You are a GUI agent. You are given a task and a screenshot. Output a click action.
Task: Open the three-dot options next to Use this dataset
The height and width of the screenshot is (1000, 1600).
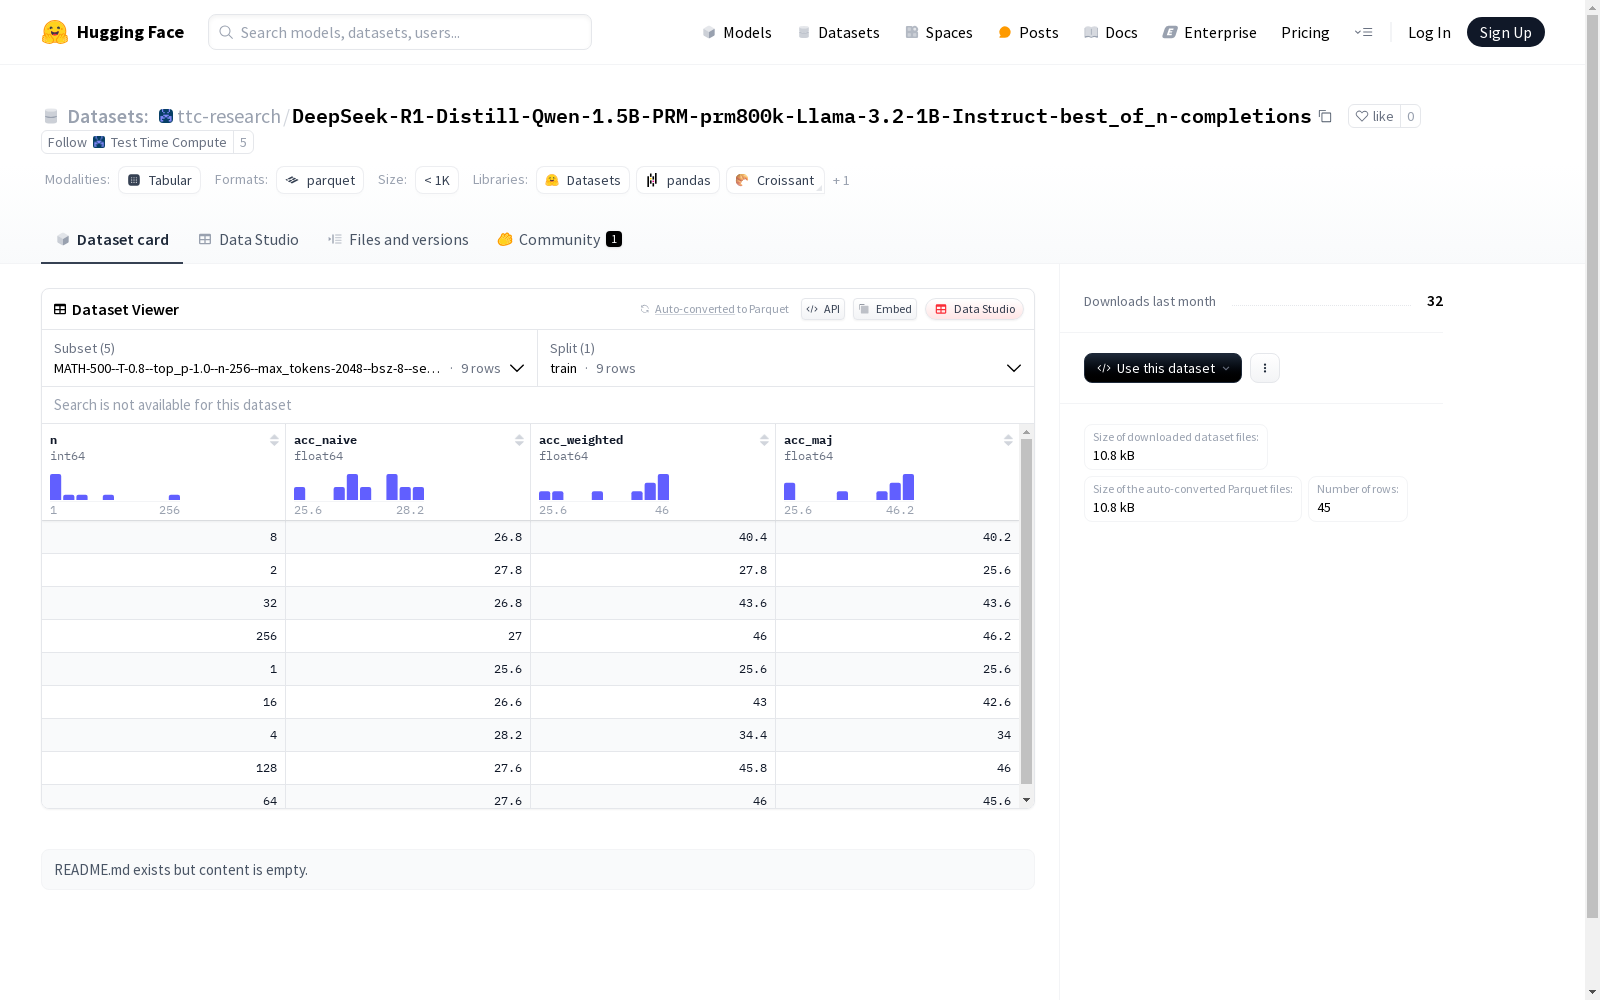1265,368
